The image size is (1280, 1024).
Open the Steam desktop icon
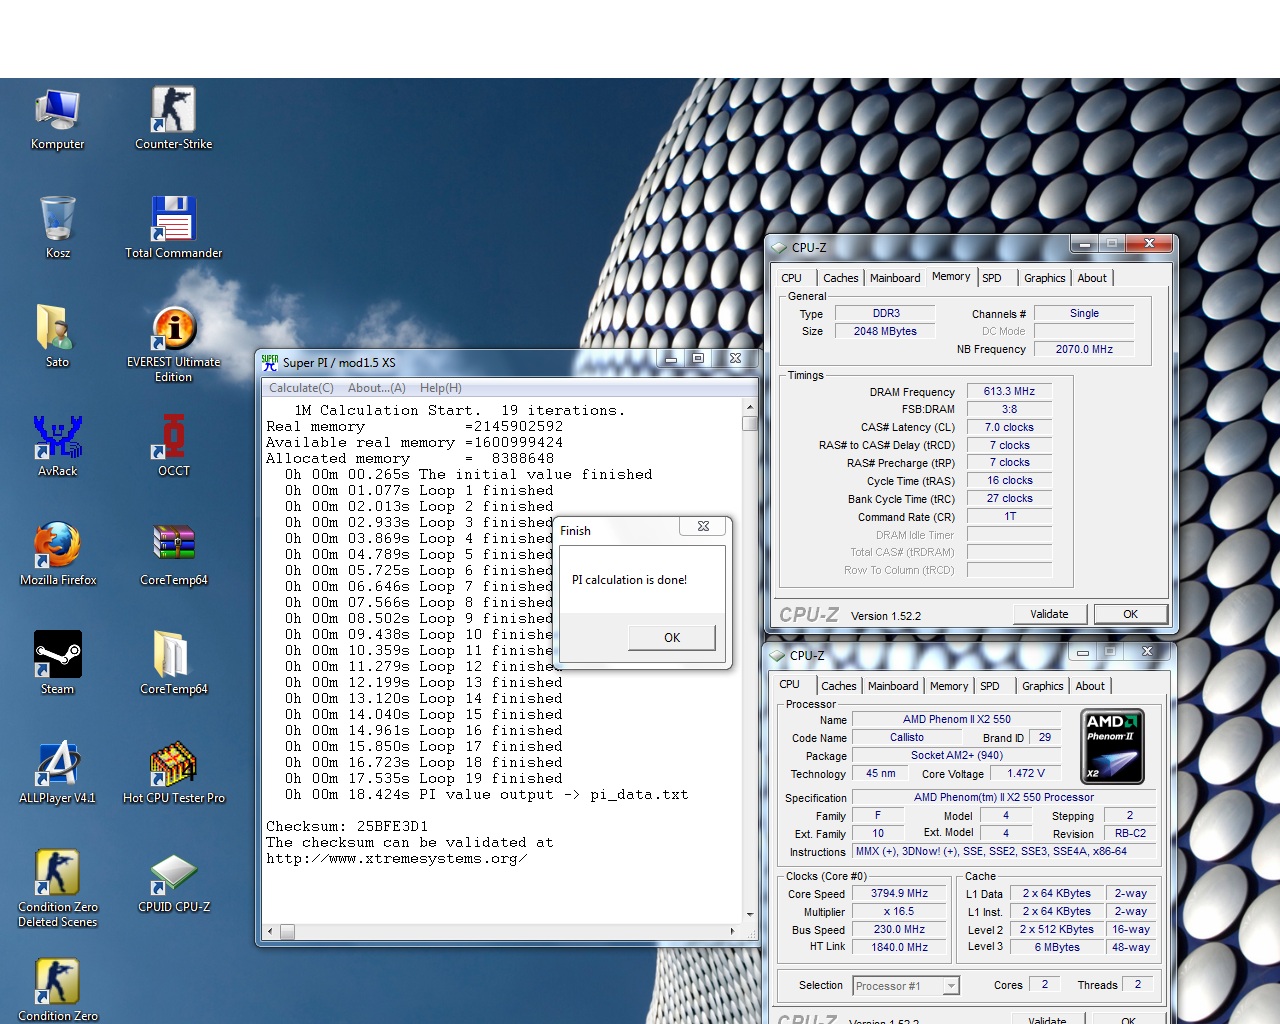pyautogui.click(x=57, y=656)
